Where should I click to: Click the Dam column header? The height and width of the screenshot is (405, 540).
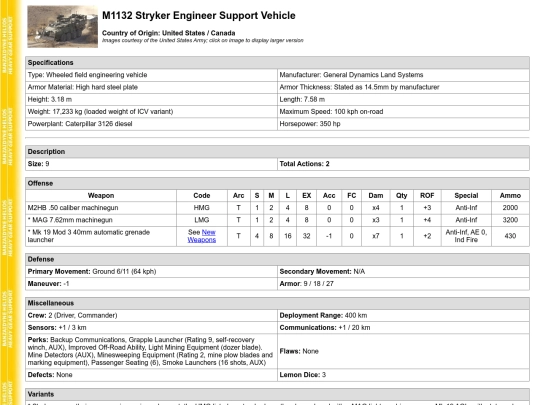tap(376, 196)
